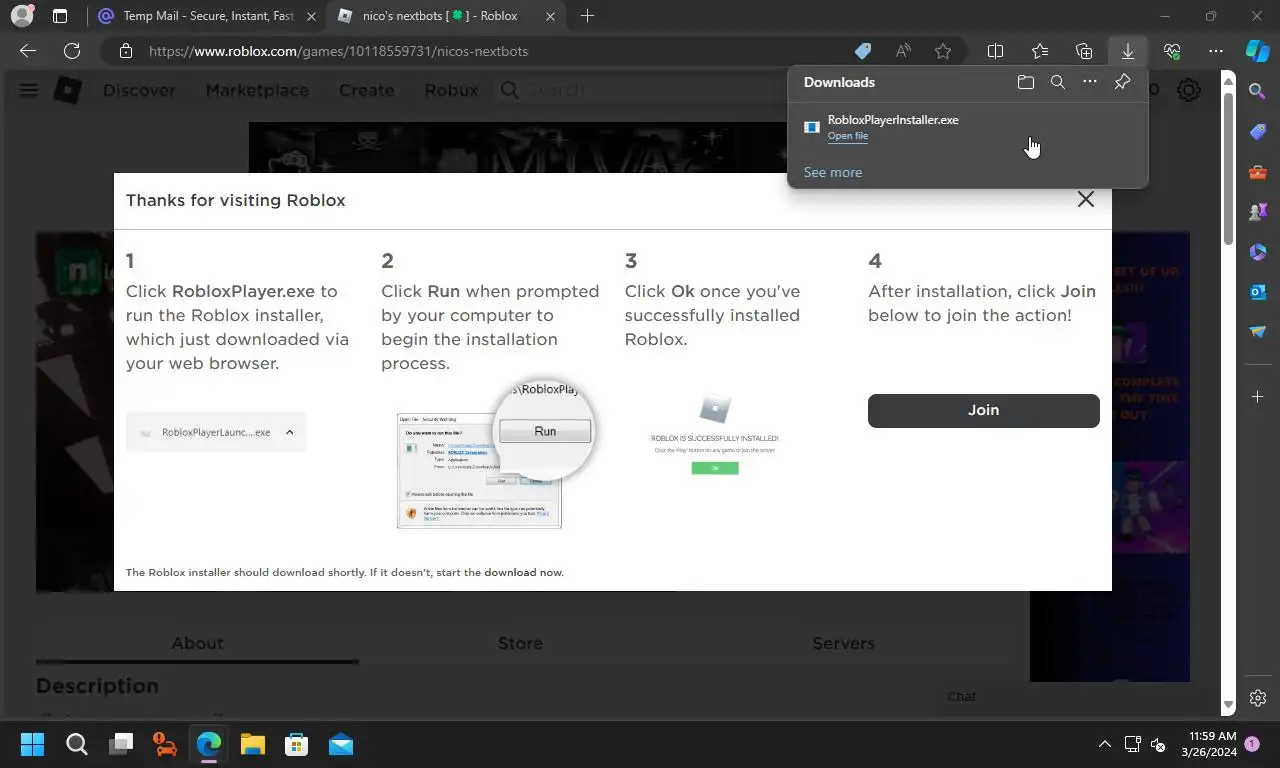The image size is (1280, 768).
Task: Open File Explorer from taskbar
Action: click(252, 744)
